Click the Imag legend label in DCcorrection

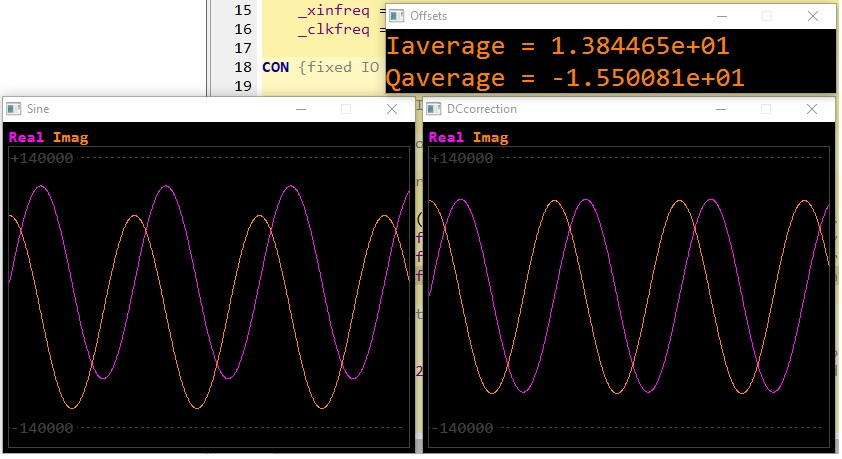[x=490, y=137]
